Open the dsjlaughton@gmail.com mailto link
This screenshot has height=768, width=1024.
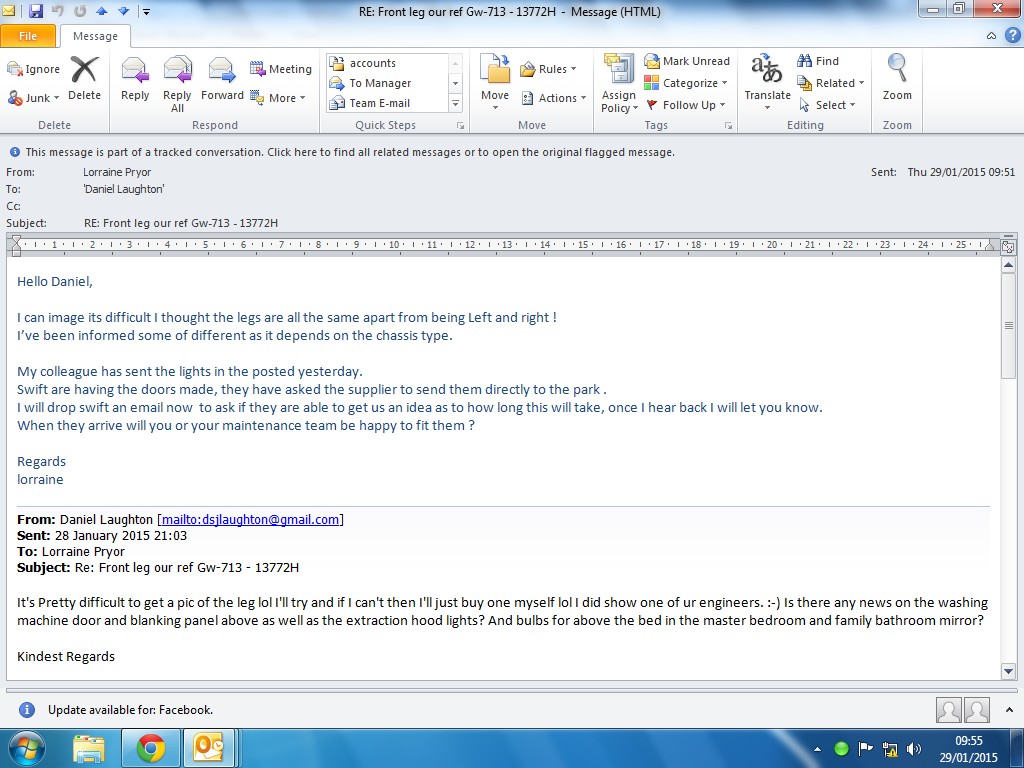[250, 520]
